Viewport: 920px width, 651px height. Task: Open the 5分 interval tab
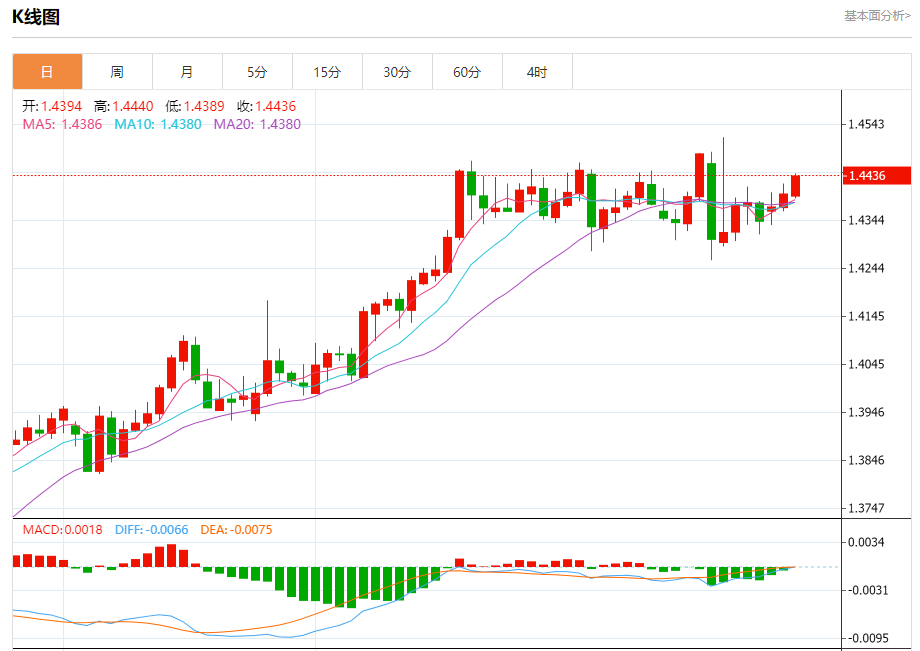click(x=257, y=72)
